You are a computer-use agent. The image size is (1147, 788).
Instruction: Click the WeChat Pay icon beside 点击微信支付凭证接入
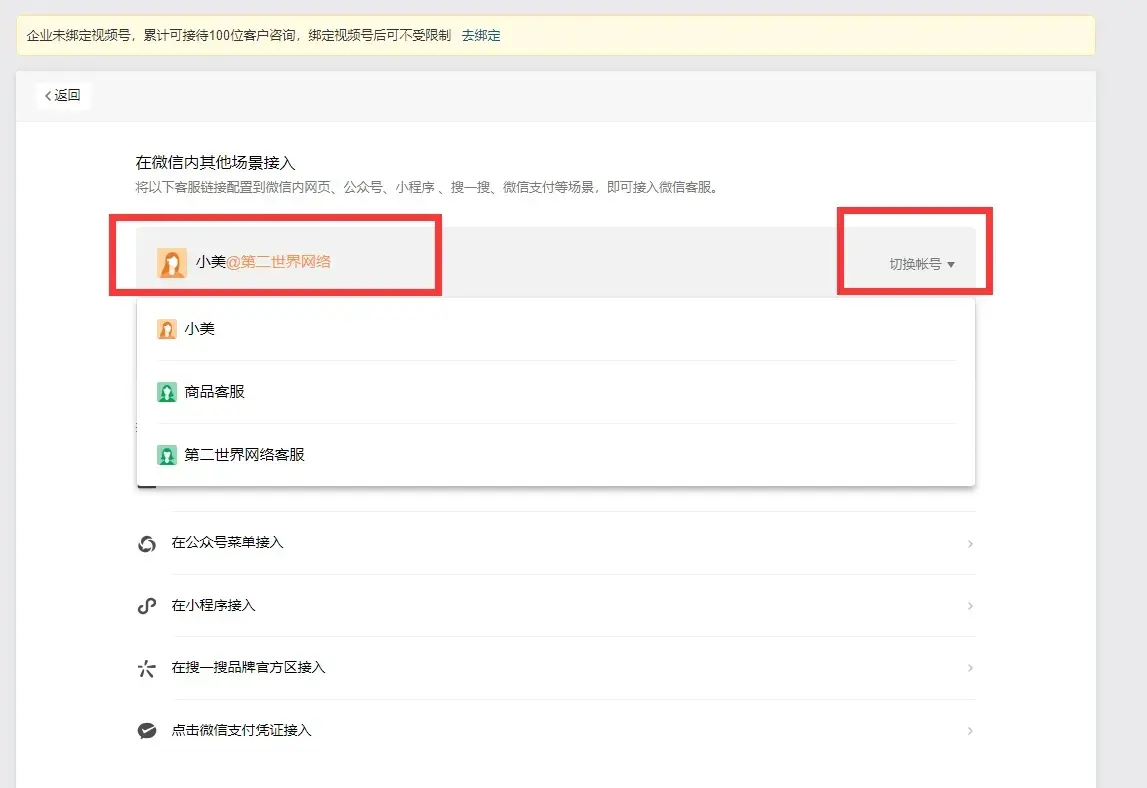point(147,731)
